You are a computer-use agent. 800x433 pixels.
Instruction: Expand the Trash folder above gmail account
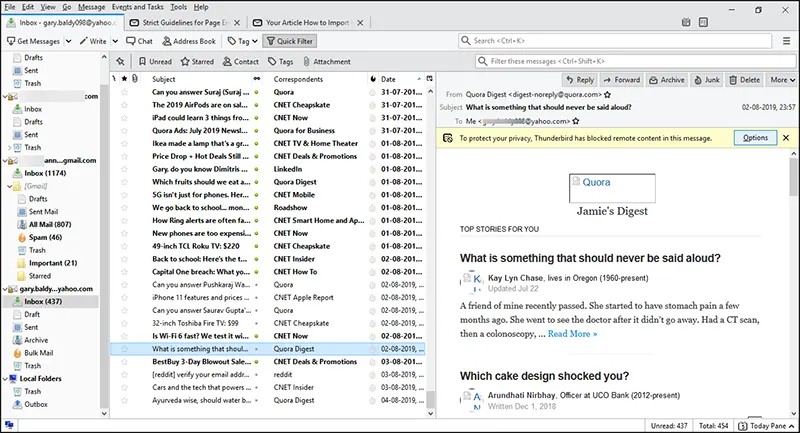(x=10, y=147)
